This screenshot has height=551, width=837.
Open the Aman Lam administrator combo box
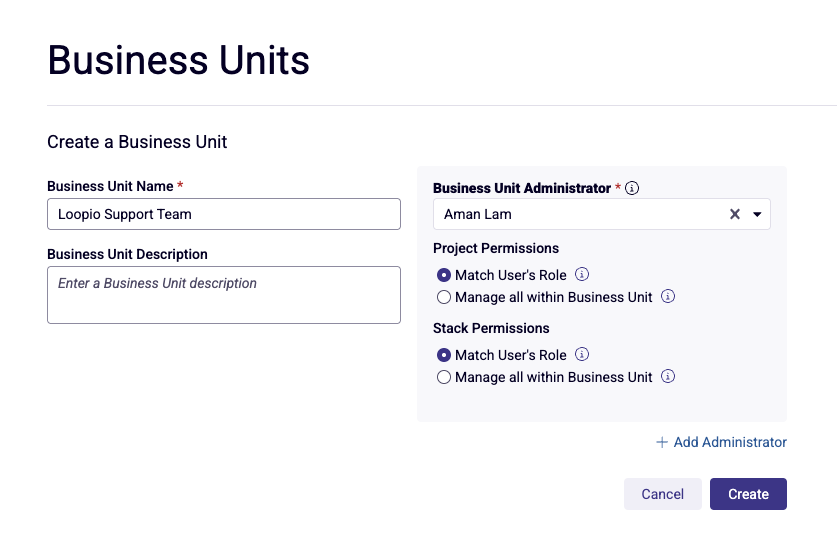coord(602,214)
